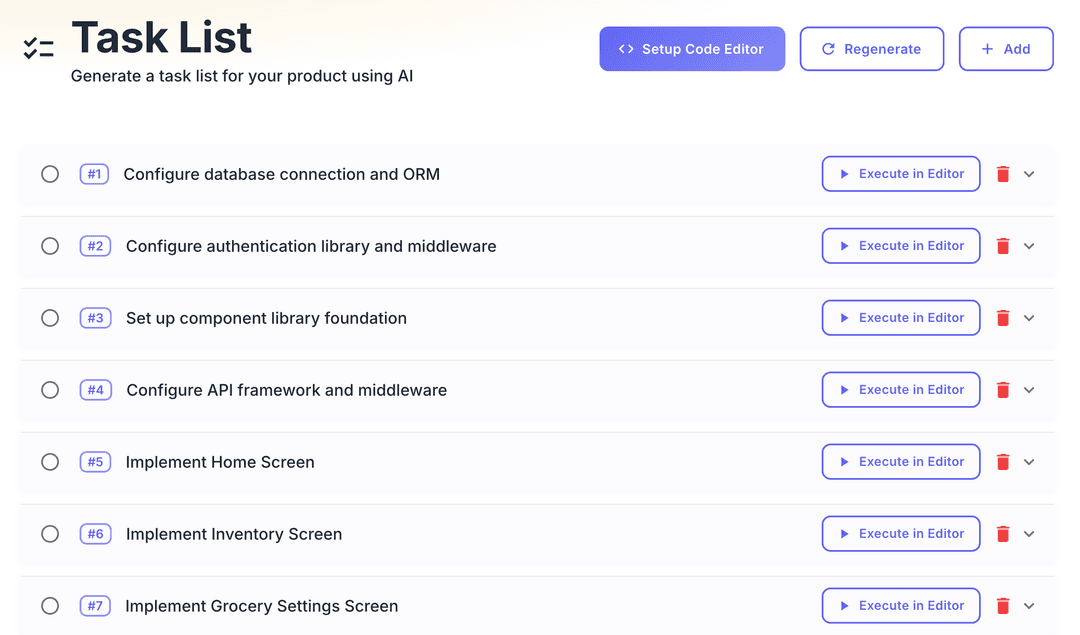Add a new task
1080x635 pixels.
pos(1005,49)
